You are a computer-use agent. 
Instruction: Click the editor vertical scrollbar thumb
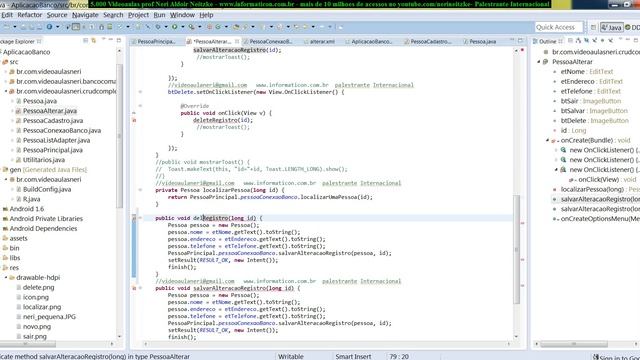point(516,249)
